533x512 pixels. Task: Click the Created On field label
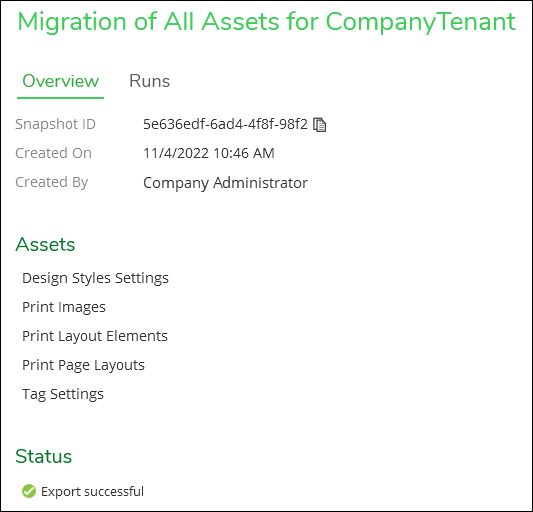(x=53, y=153)
